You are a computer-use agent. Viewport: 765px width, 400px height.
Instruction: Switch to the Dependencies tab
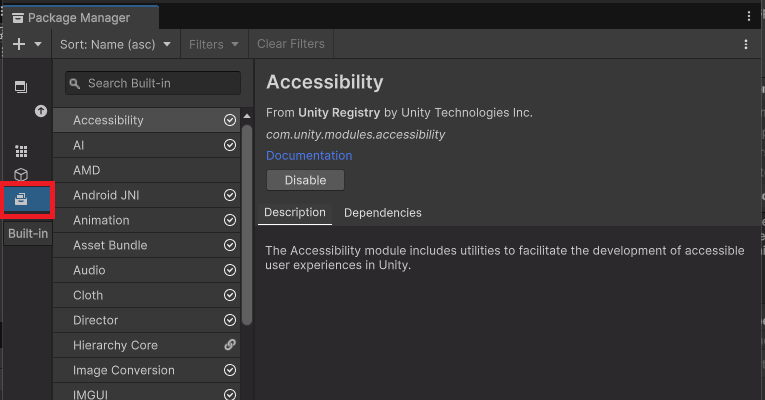(382, 213)
